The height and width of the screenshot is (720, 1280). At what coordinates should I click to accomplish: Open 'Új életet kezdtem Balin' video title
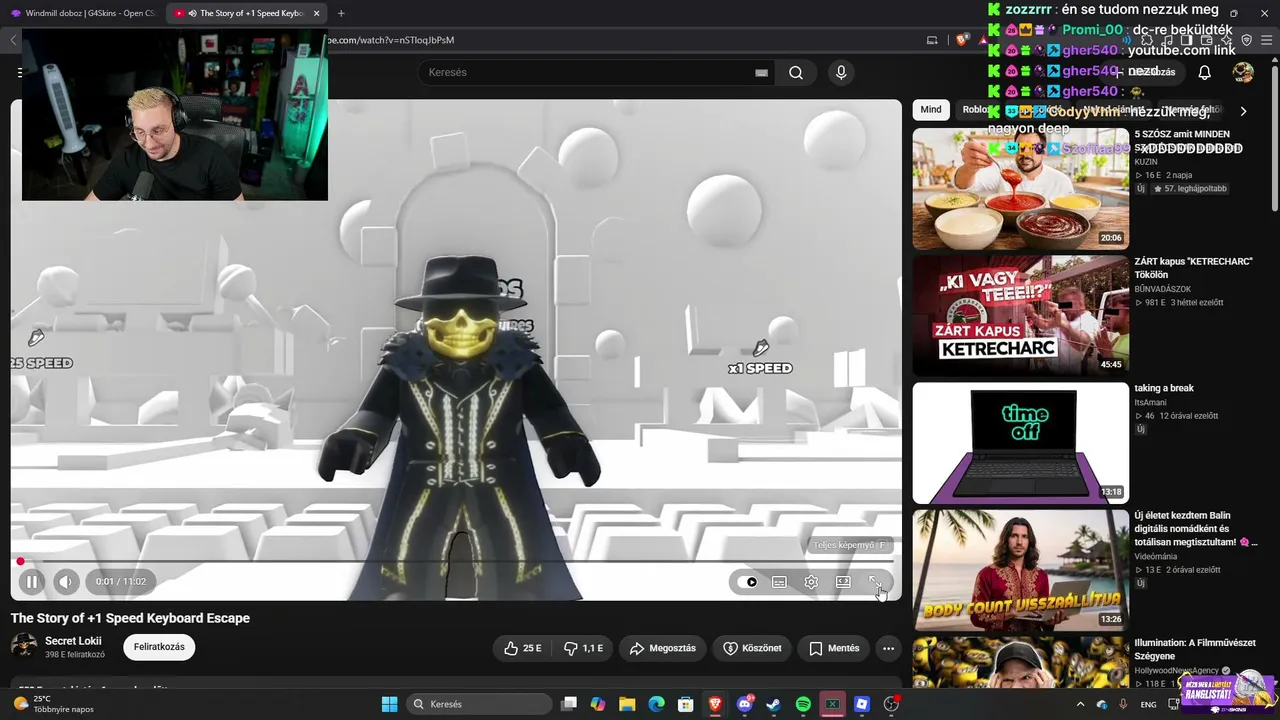pyautogui.click(x=1195, y=529)
